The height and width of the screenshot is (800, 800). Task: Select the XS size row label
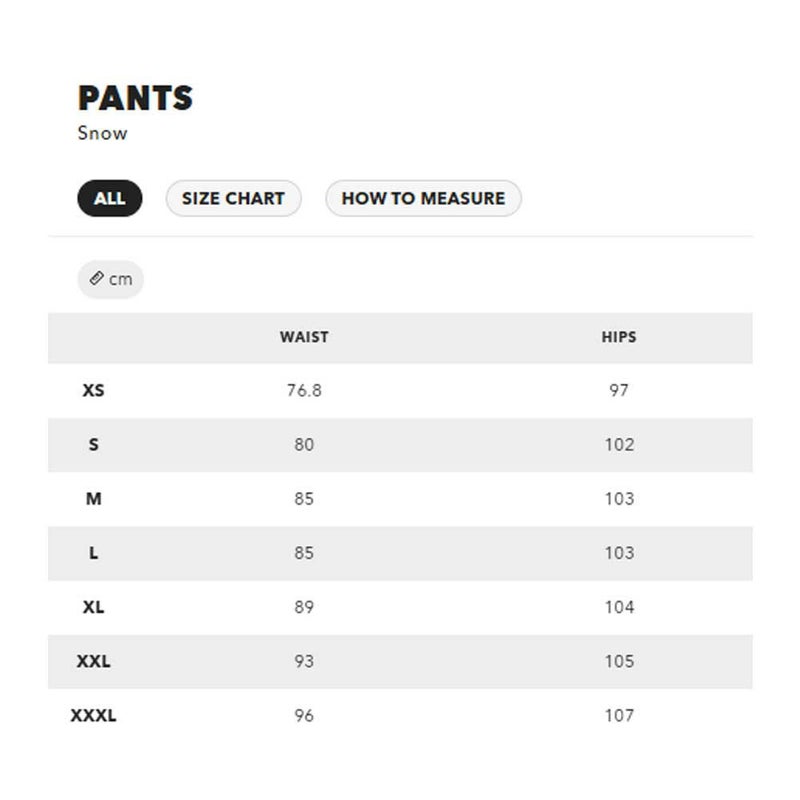pos(93,390)
